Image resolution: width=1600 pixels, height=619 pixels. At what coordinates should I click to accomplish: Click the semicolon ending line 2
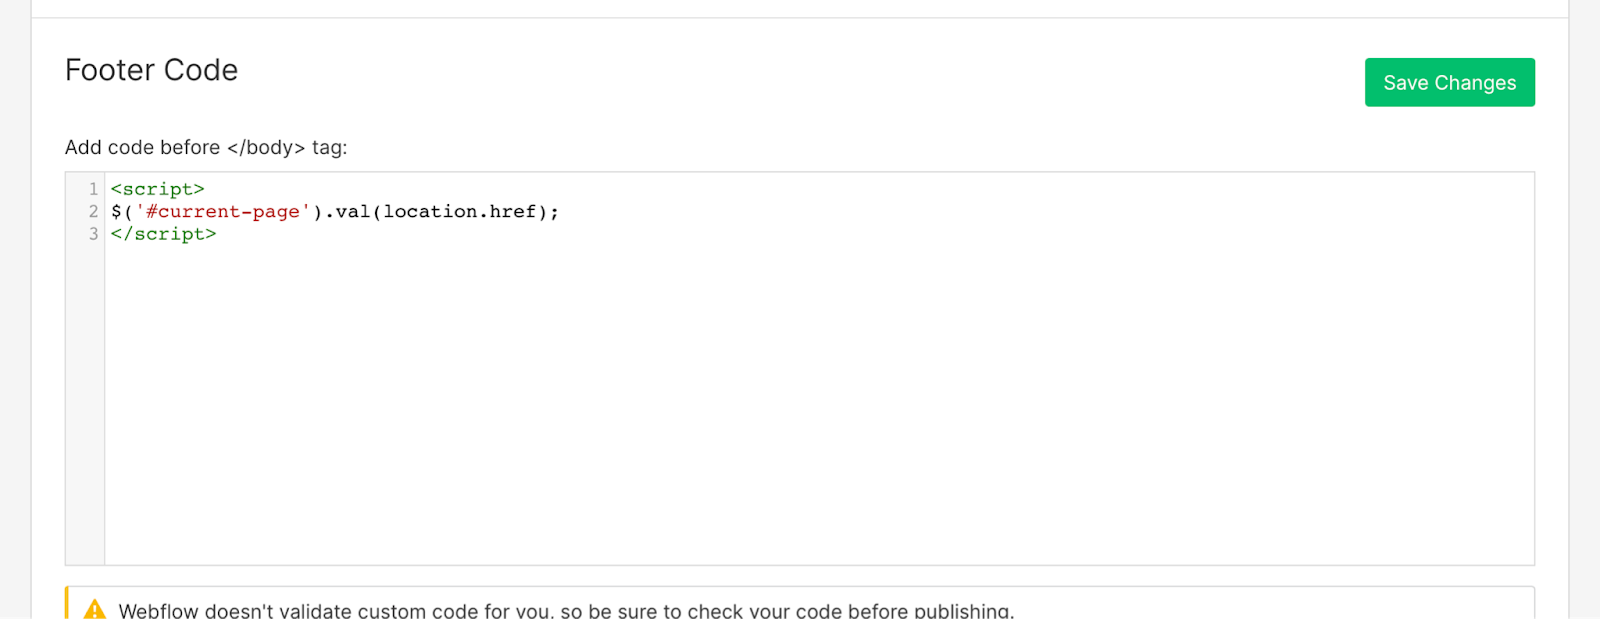click(x=554, y=211)
